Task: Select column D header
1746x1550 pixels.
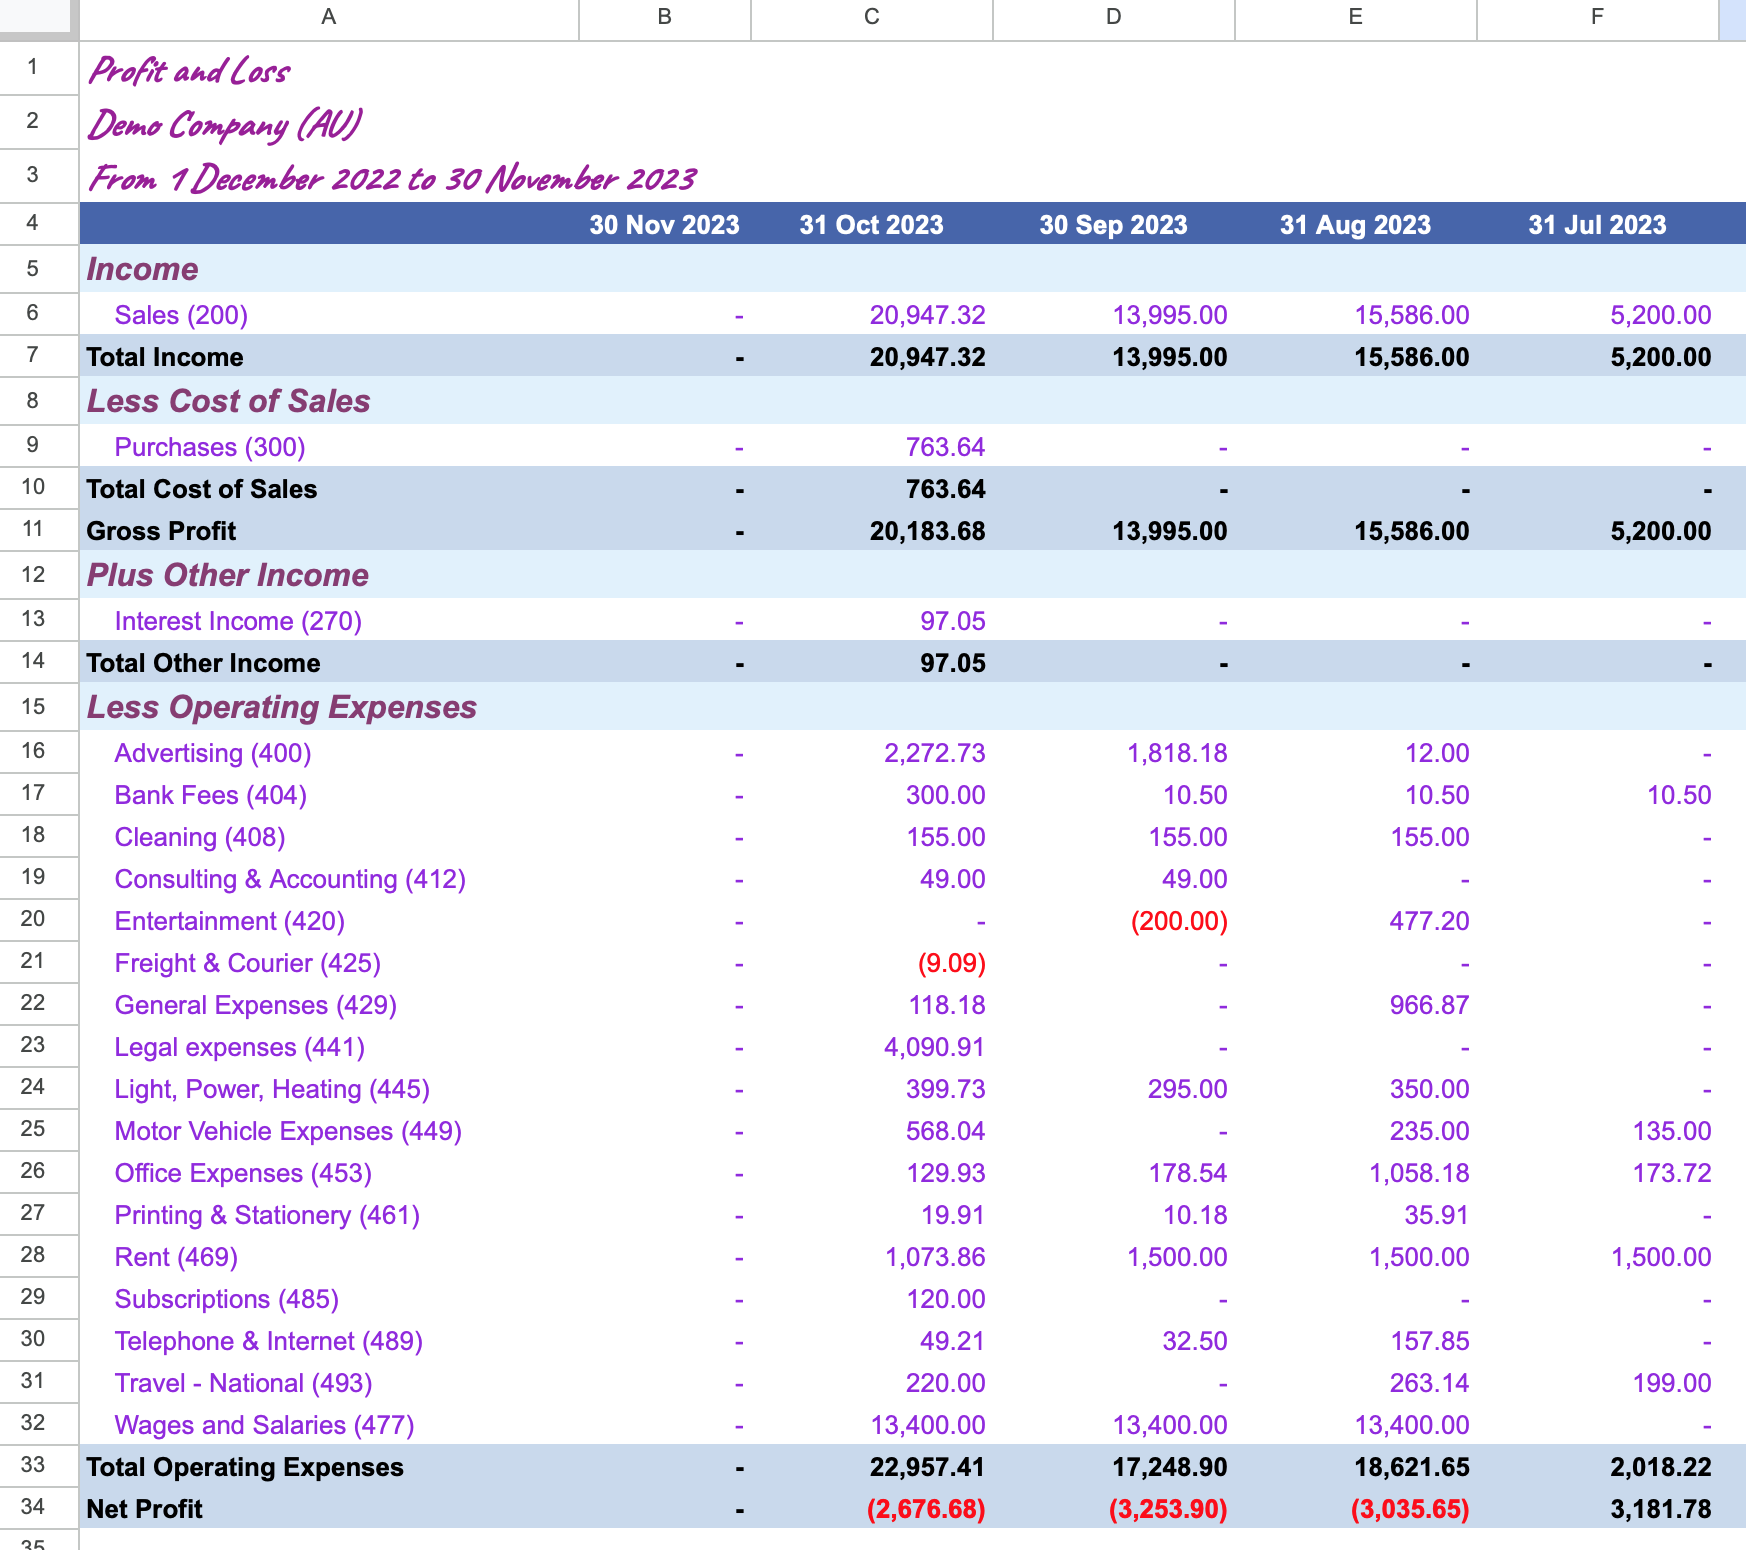Action: click(1113, 17)
